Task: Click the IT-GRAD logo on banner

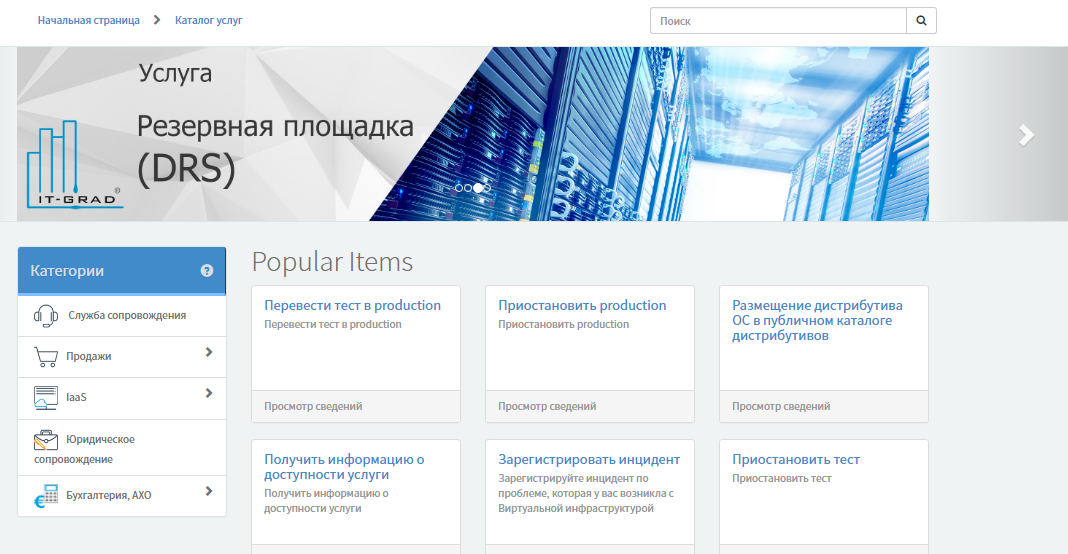Action: 74,166
